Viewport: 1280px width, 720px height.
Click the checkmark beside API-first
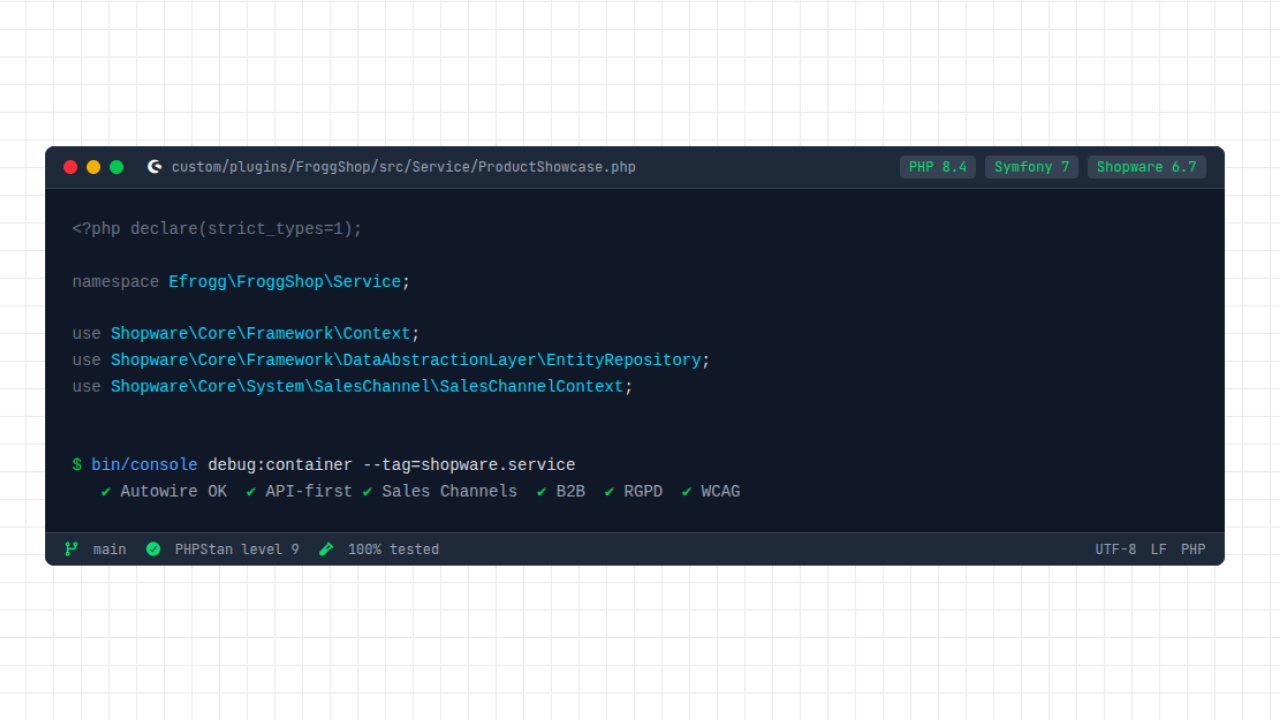point(250,491)
